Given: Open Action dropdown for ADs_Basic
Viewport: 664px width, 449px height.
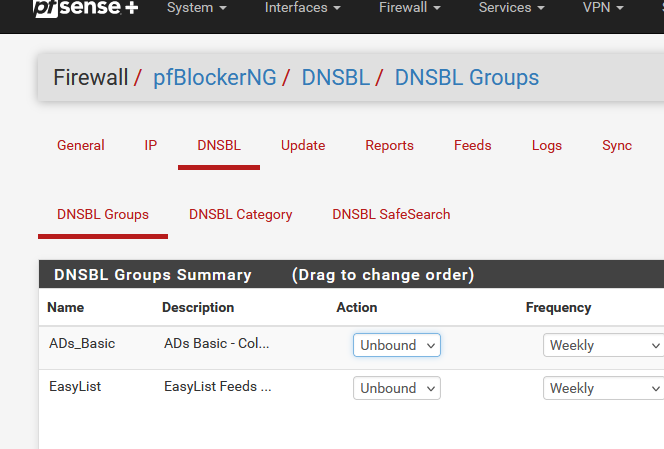Looking at the screenshot, I should point(397,345).
